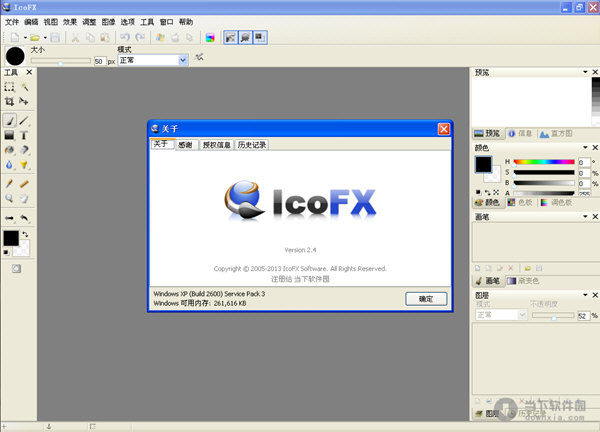Expand the color panel menu arrow
This screenshot has height=432, width=600.
(585, 147)
